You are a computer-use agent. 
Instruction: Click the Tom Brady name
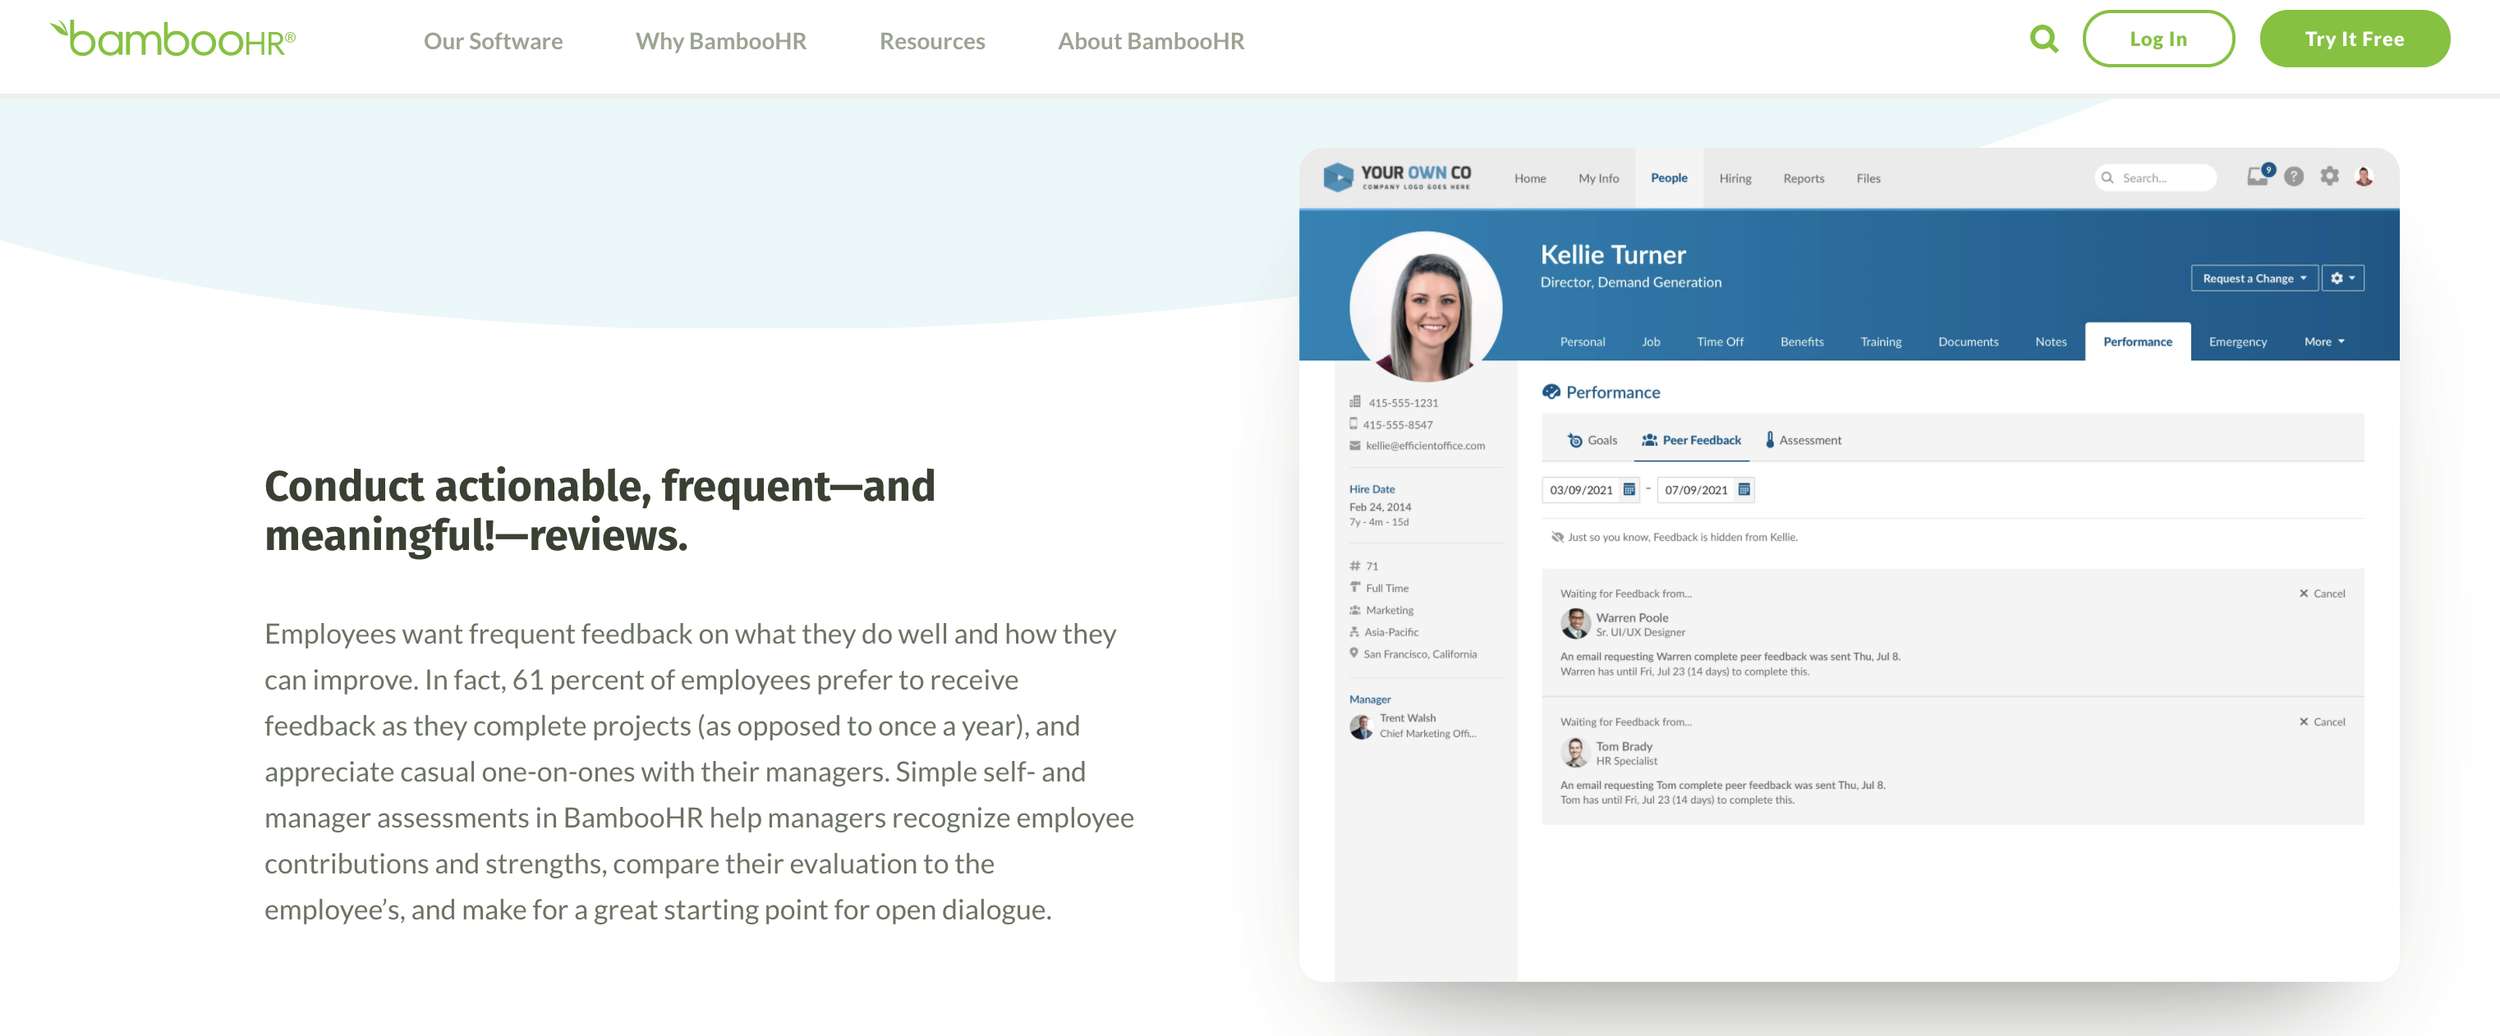[1624, 747]
